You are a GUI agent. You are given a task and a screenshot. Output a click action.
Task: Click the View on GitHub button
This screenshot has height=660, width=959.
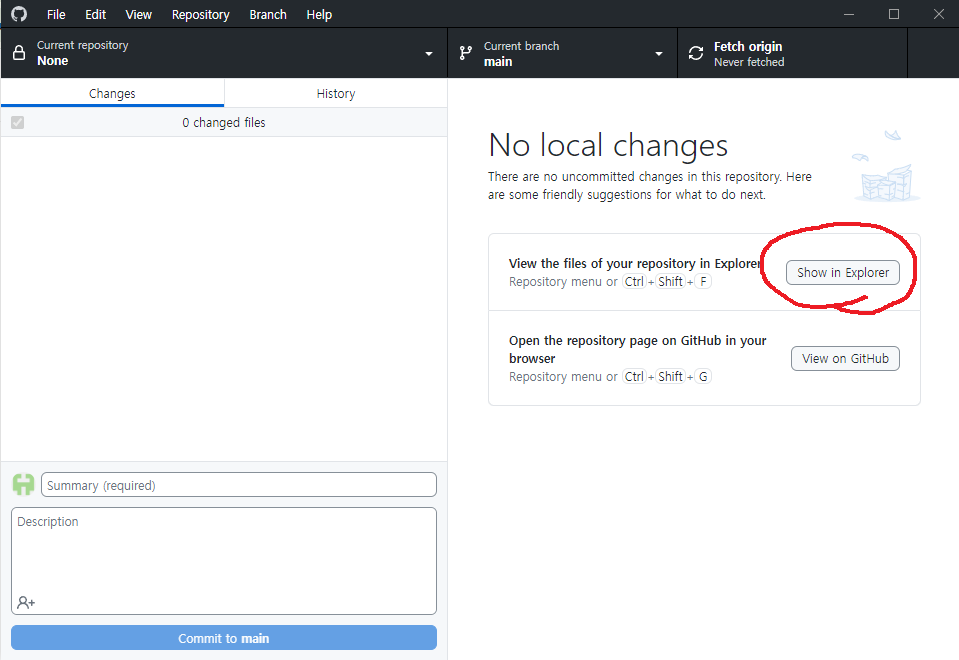tap(845, 358)
